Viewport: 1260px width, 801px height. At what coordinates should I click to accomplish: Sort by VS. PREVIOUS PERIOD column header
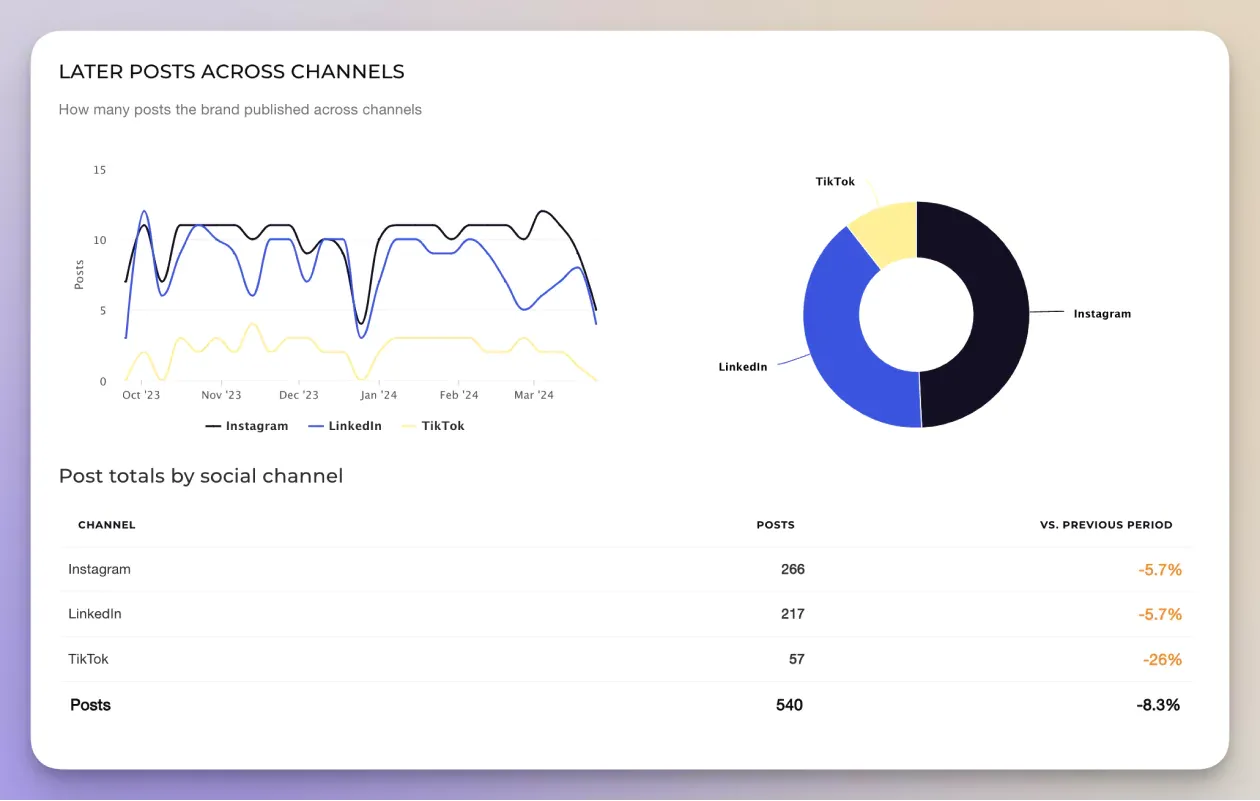(1106, 525)
